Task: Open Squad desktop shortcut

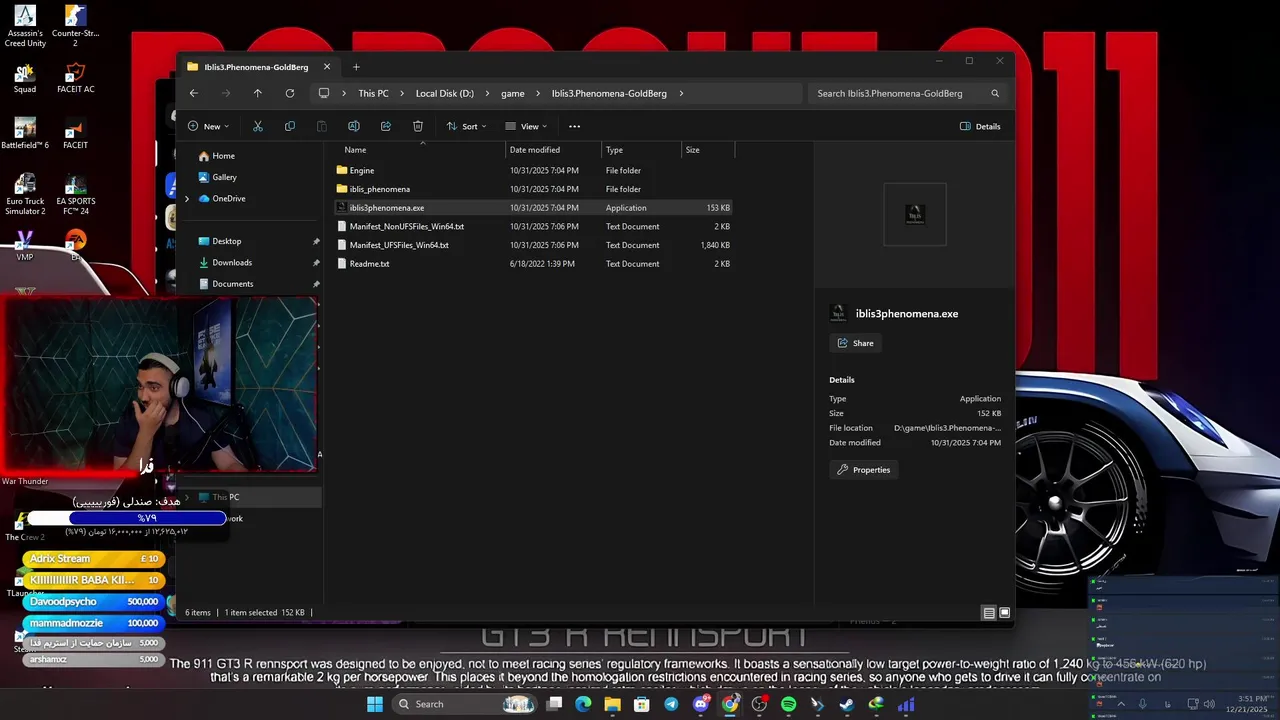Action: click(x=24, y=78)
